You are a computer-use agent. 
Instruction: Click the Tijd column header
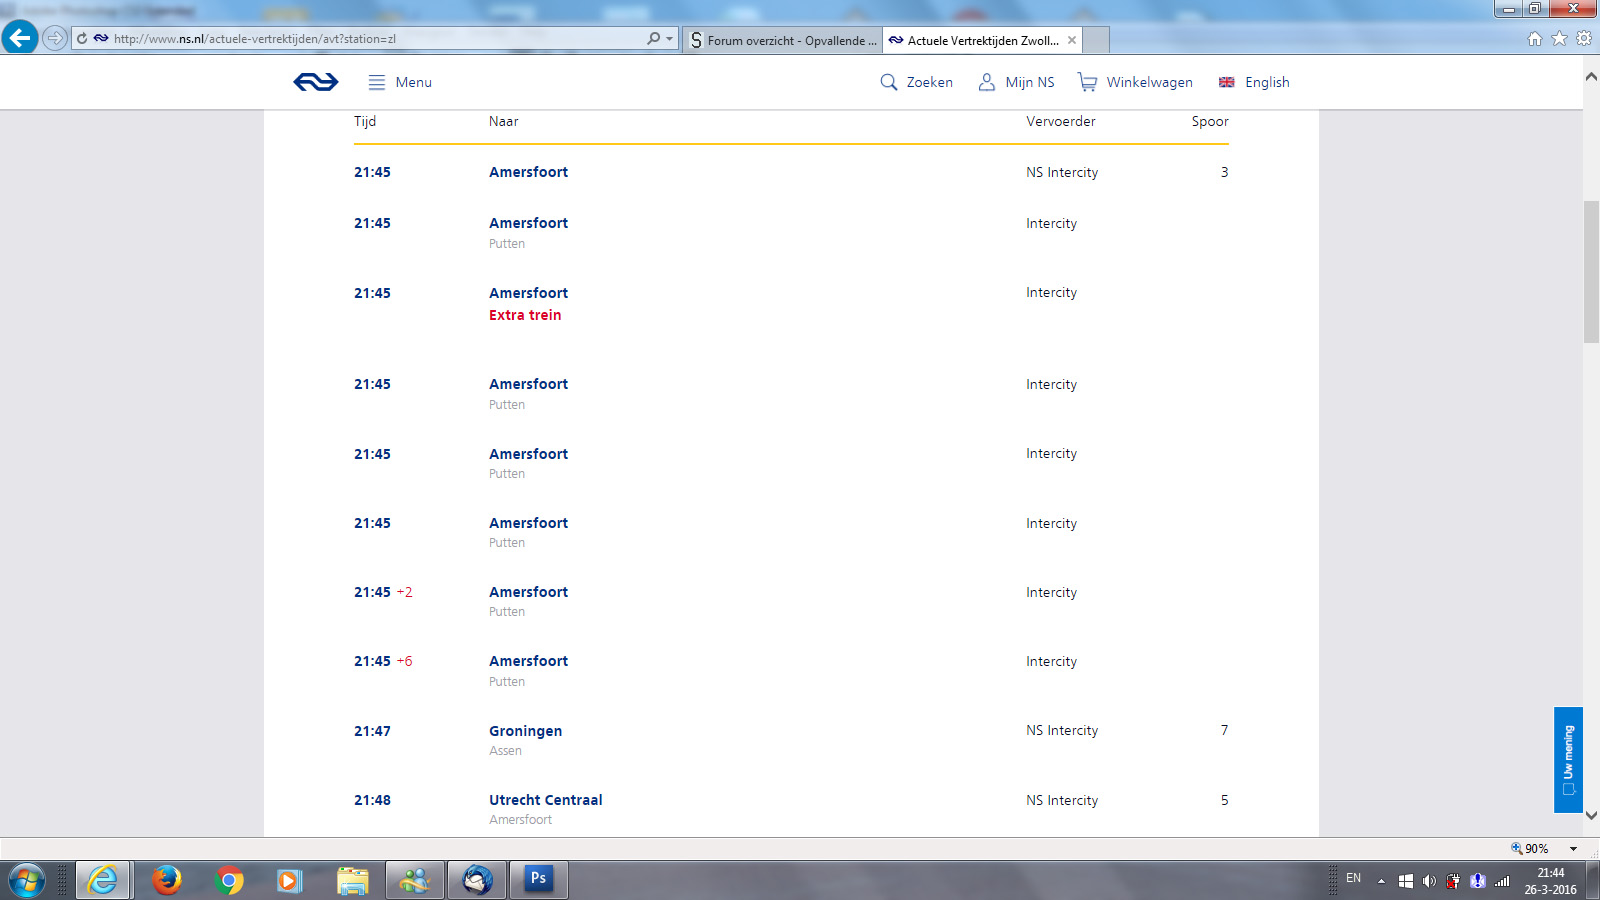point(365,121)
